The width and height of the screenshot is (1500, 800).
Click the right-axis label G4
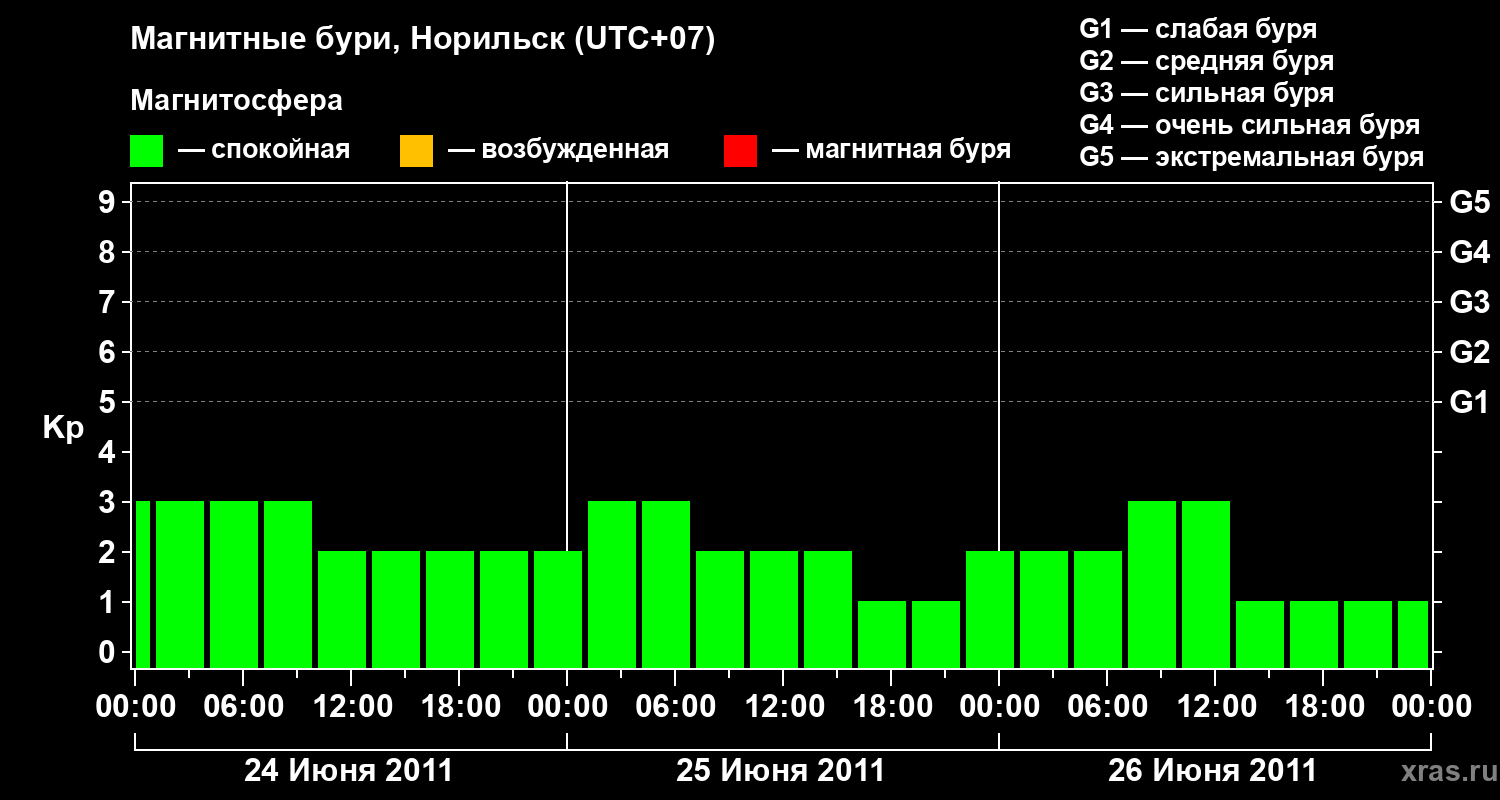[1469, 252]
